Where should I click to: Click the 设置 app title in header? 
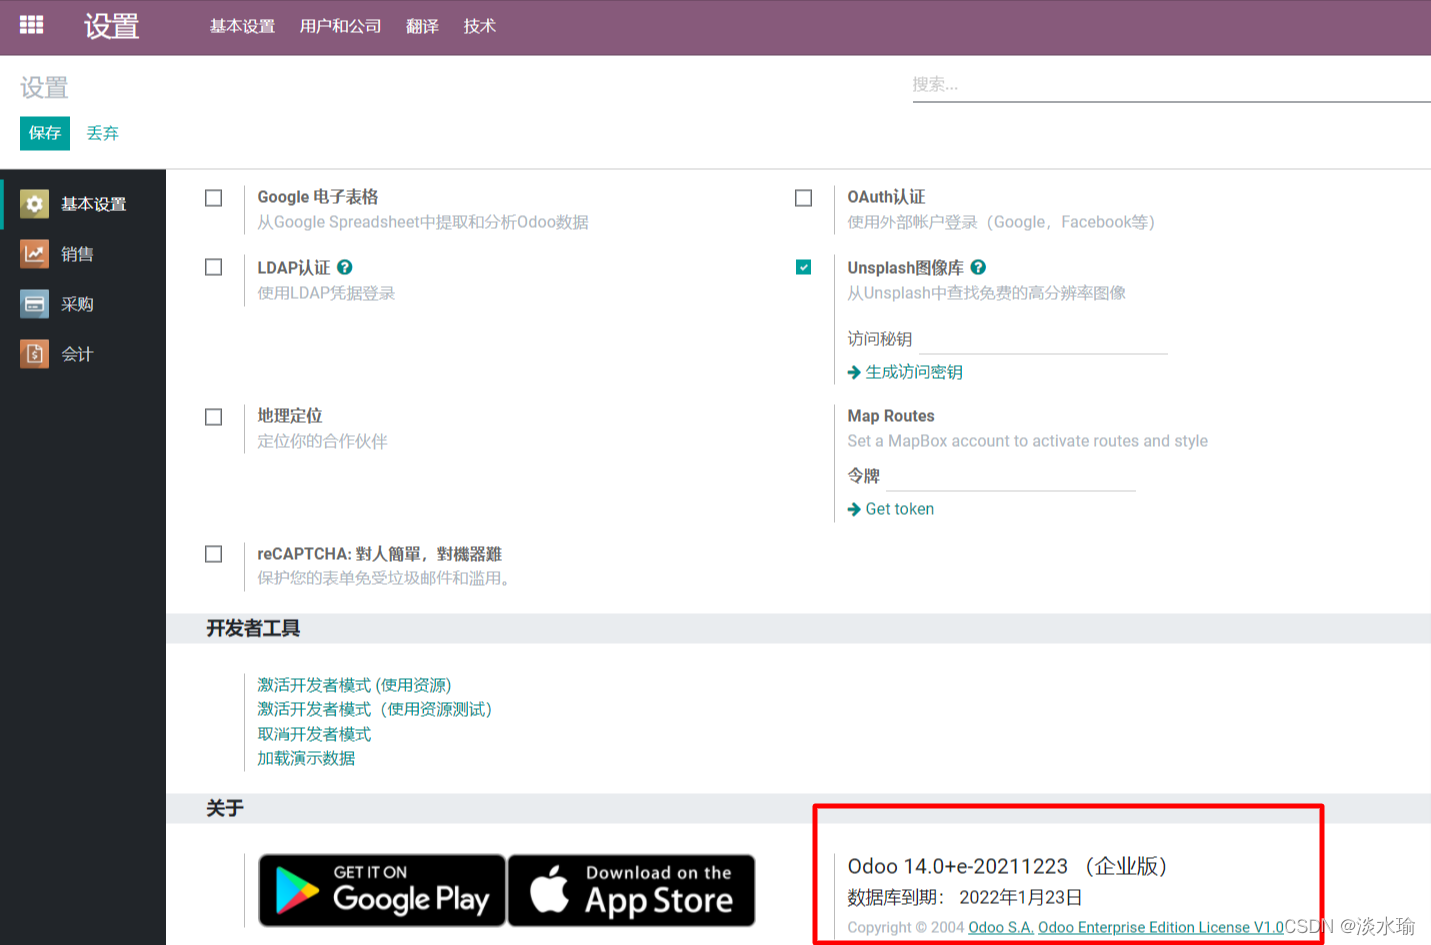coord(111,26)
